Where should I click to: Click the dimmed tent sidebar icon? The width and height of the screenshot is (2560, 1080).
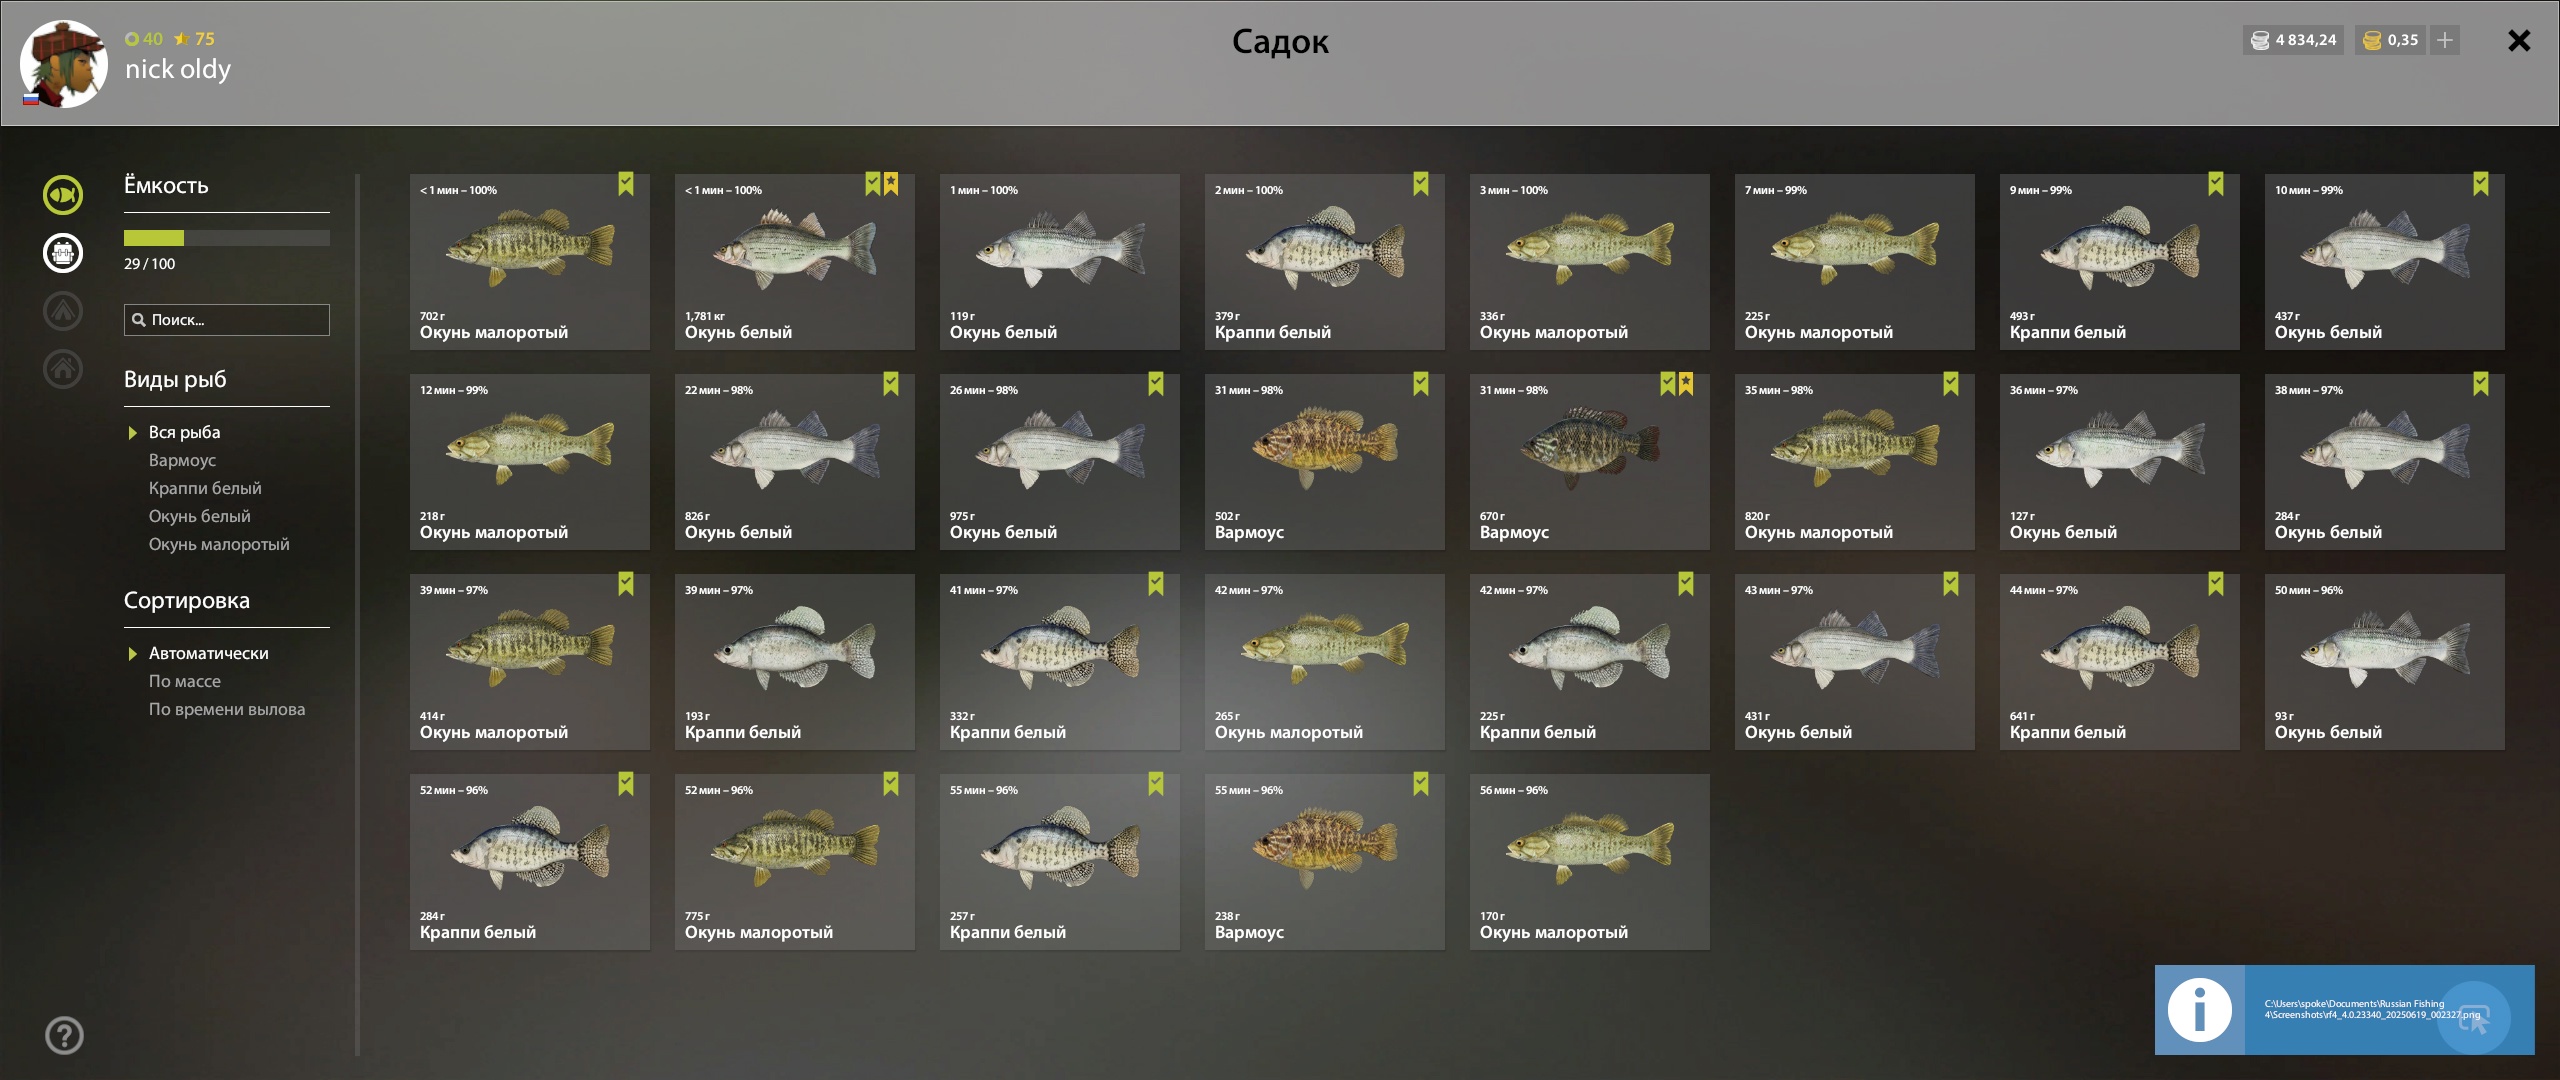[x=63, y=310]
